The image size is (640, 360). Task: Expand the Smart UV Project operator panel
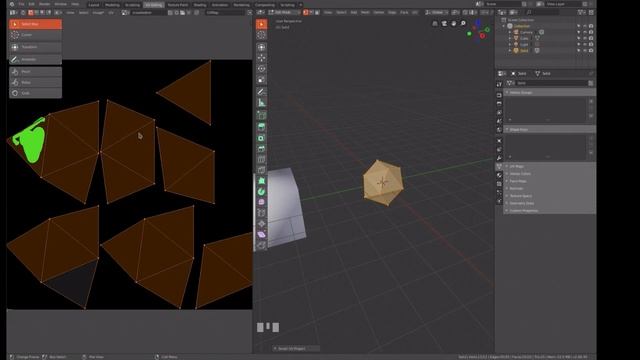[296, 349]
